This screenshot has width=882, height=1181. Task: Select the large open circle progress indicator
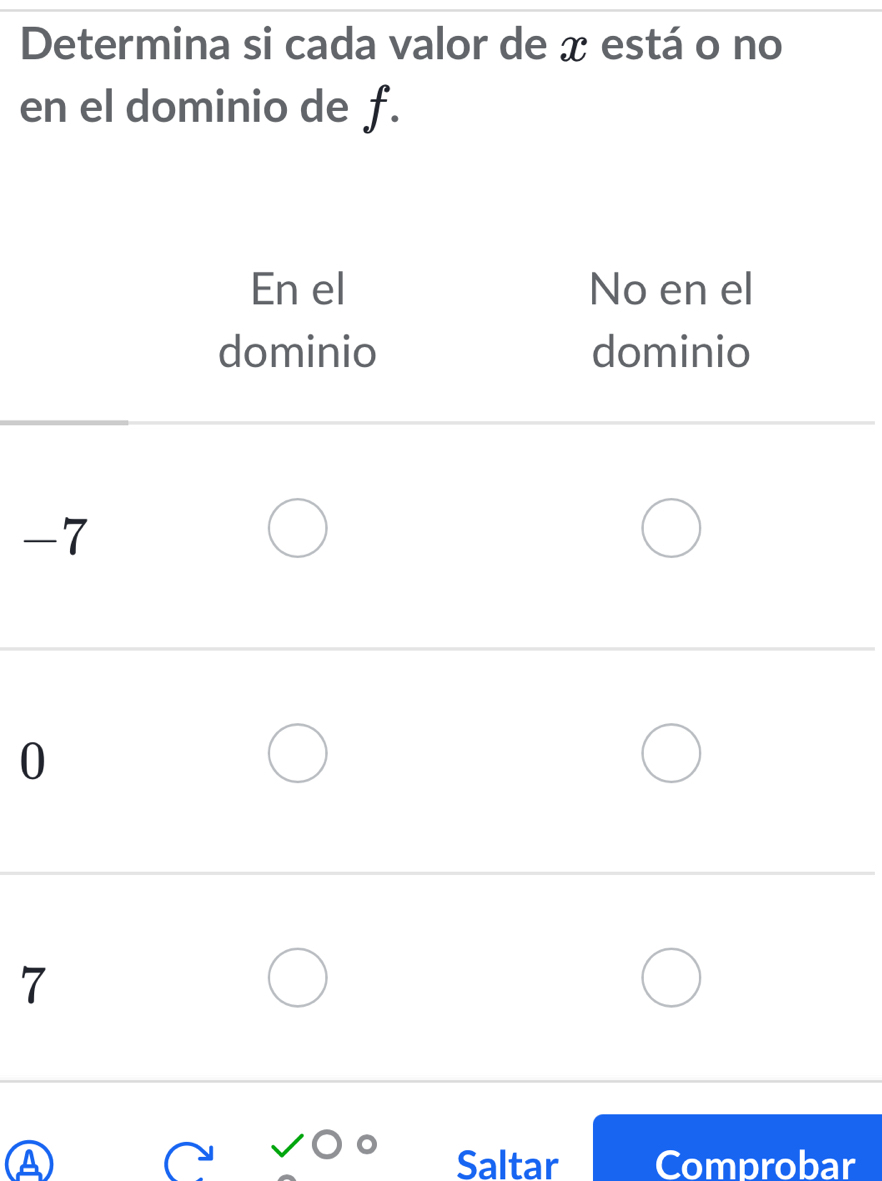click(325, 1143)
